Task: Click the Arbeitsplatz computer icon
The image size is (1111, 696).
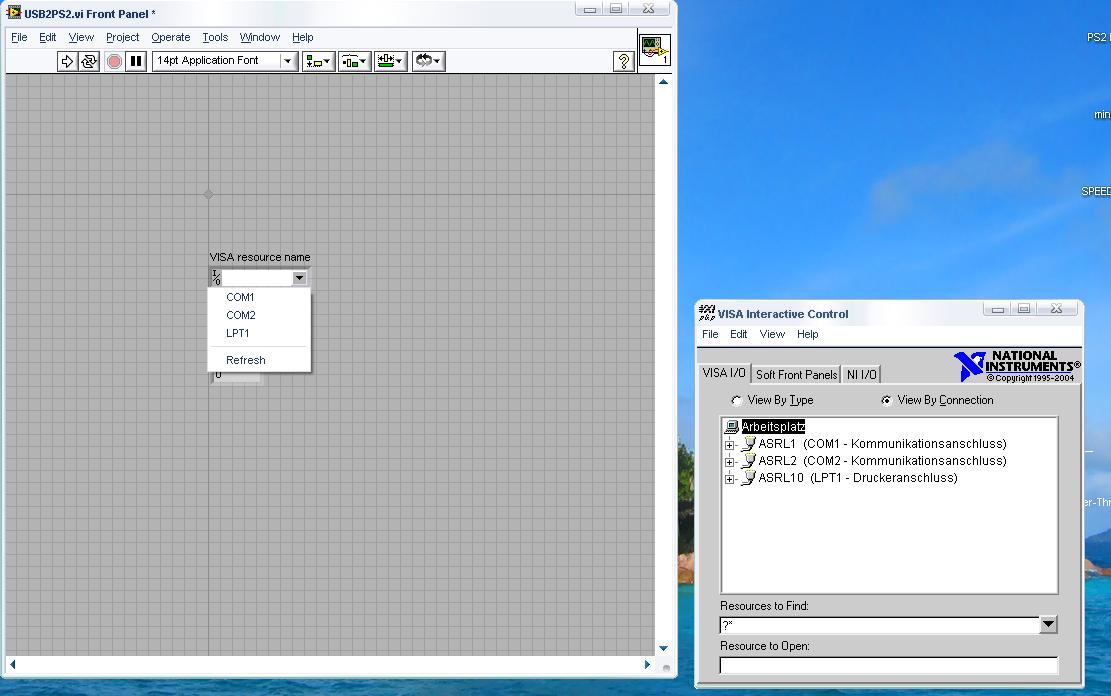Action: pyautogui.click(x=731, y=427)
